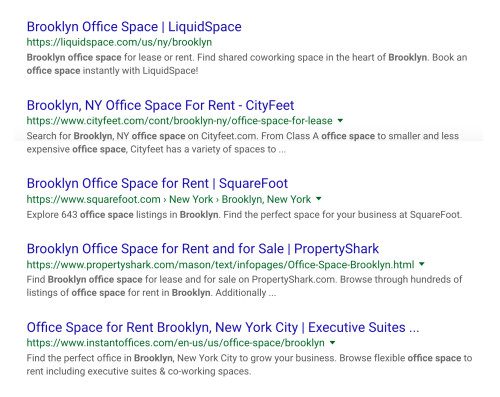Open Executive Suites Brooklyn office result
The height and width of the screenshot is (397, 500).
point(223,327)
